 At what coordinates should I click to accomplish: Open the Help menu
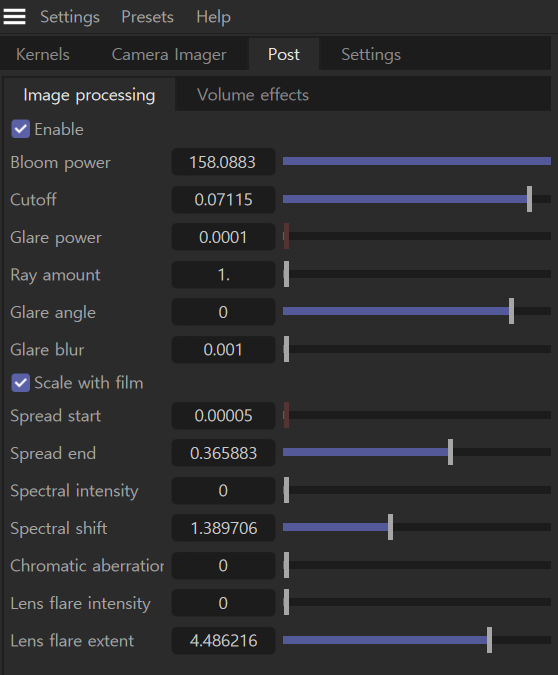pyautogui.click(x=214, y=17)
